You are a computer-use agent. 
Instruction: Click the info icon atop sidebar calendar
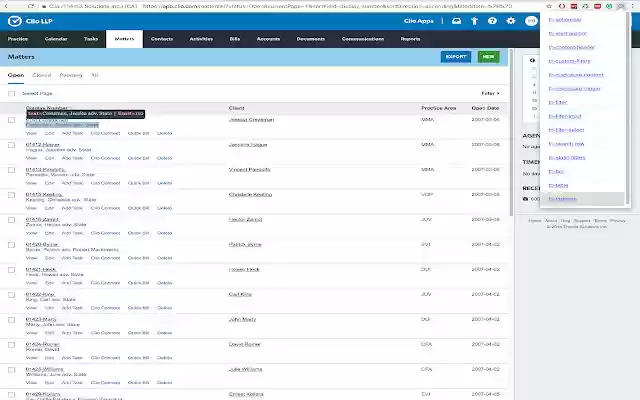pyautogui.click(x=532, y=60)
